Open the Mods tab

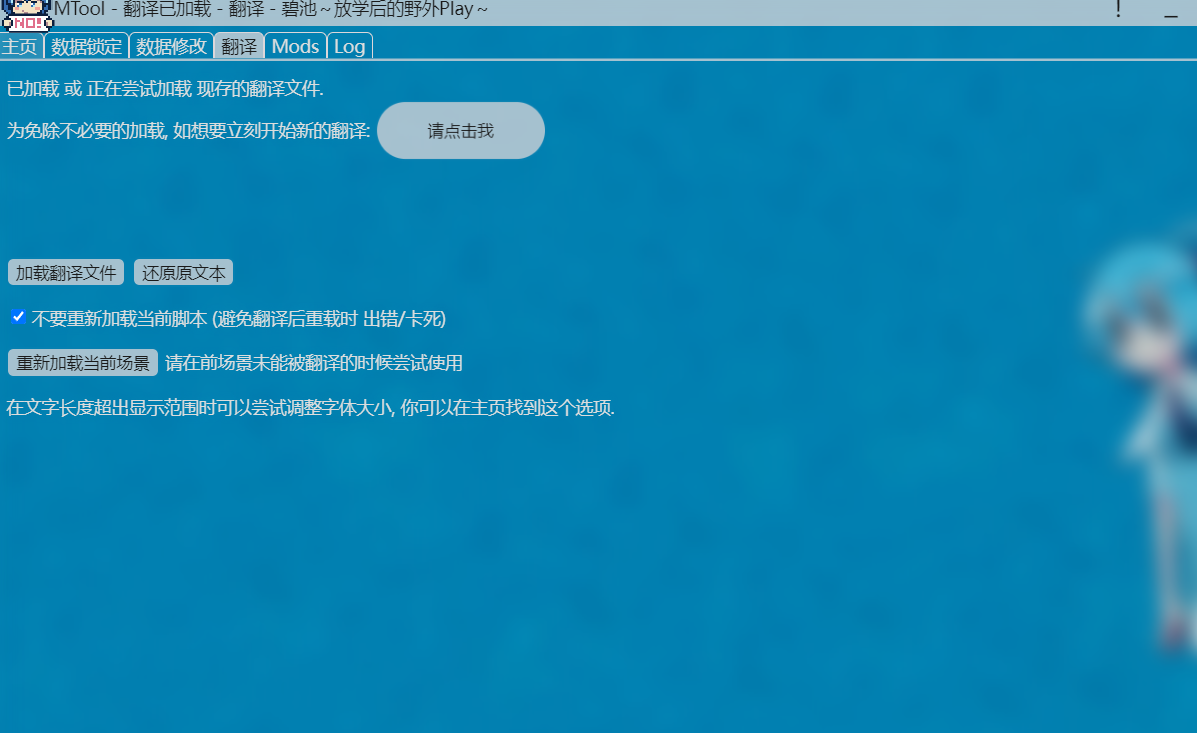295,46
